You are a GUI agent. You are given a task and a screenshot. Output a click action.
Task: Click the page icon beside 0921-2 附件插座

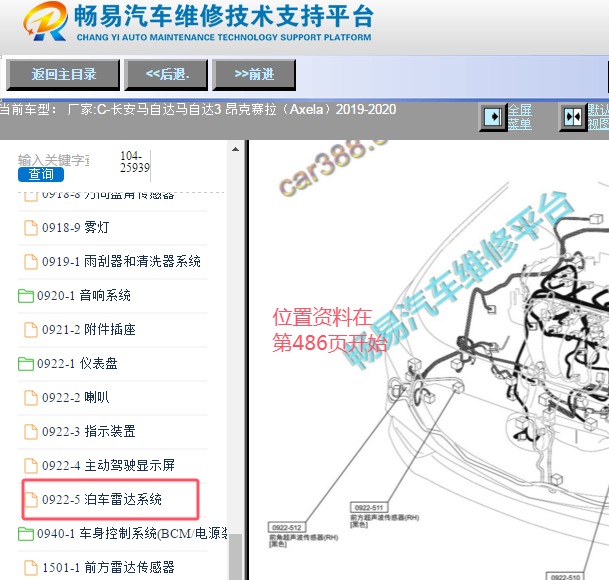point(31,330)
